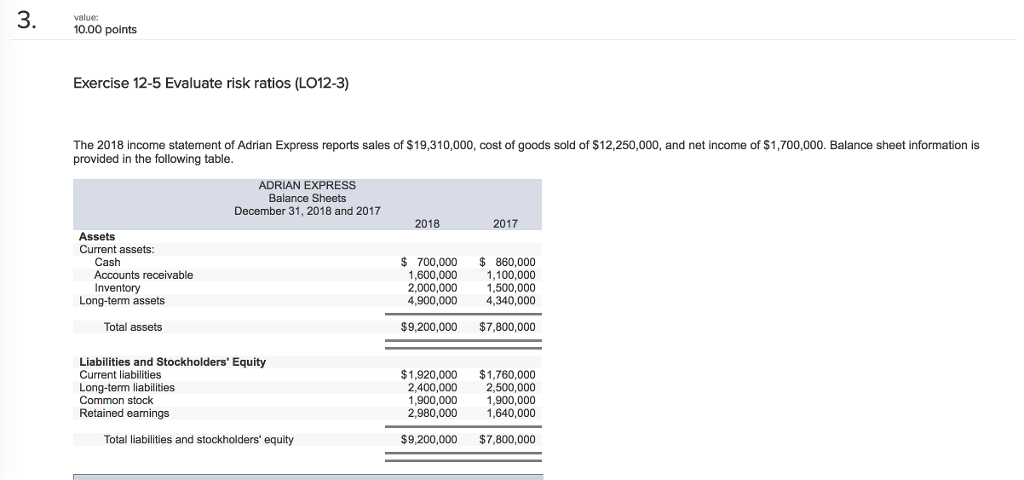
Task: Select Retained earnings 2018 value 2,980,000
Action: [x=432, y=413]
